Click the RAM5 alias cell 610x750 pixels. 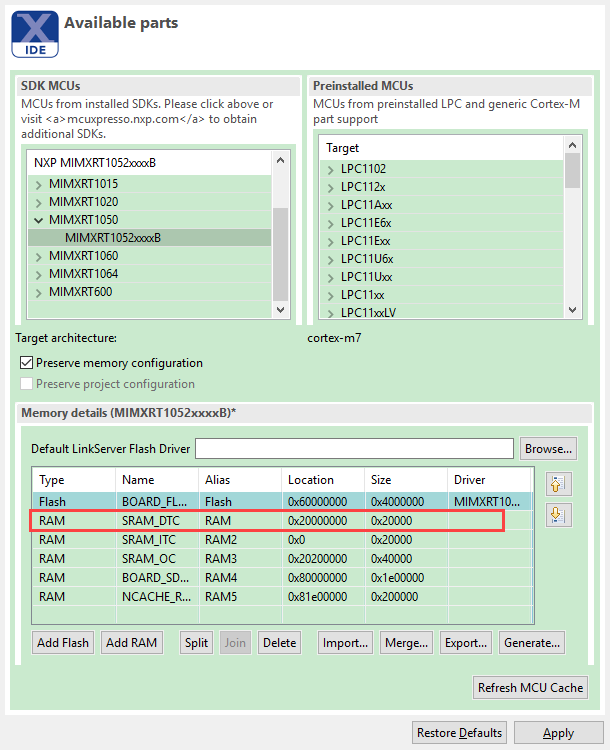pos(240,597)
